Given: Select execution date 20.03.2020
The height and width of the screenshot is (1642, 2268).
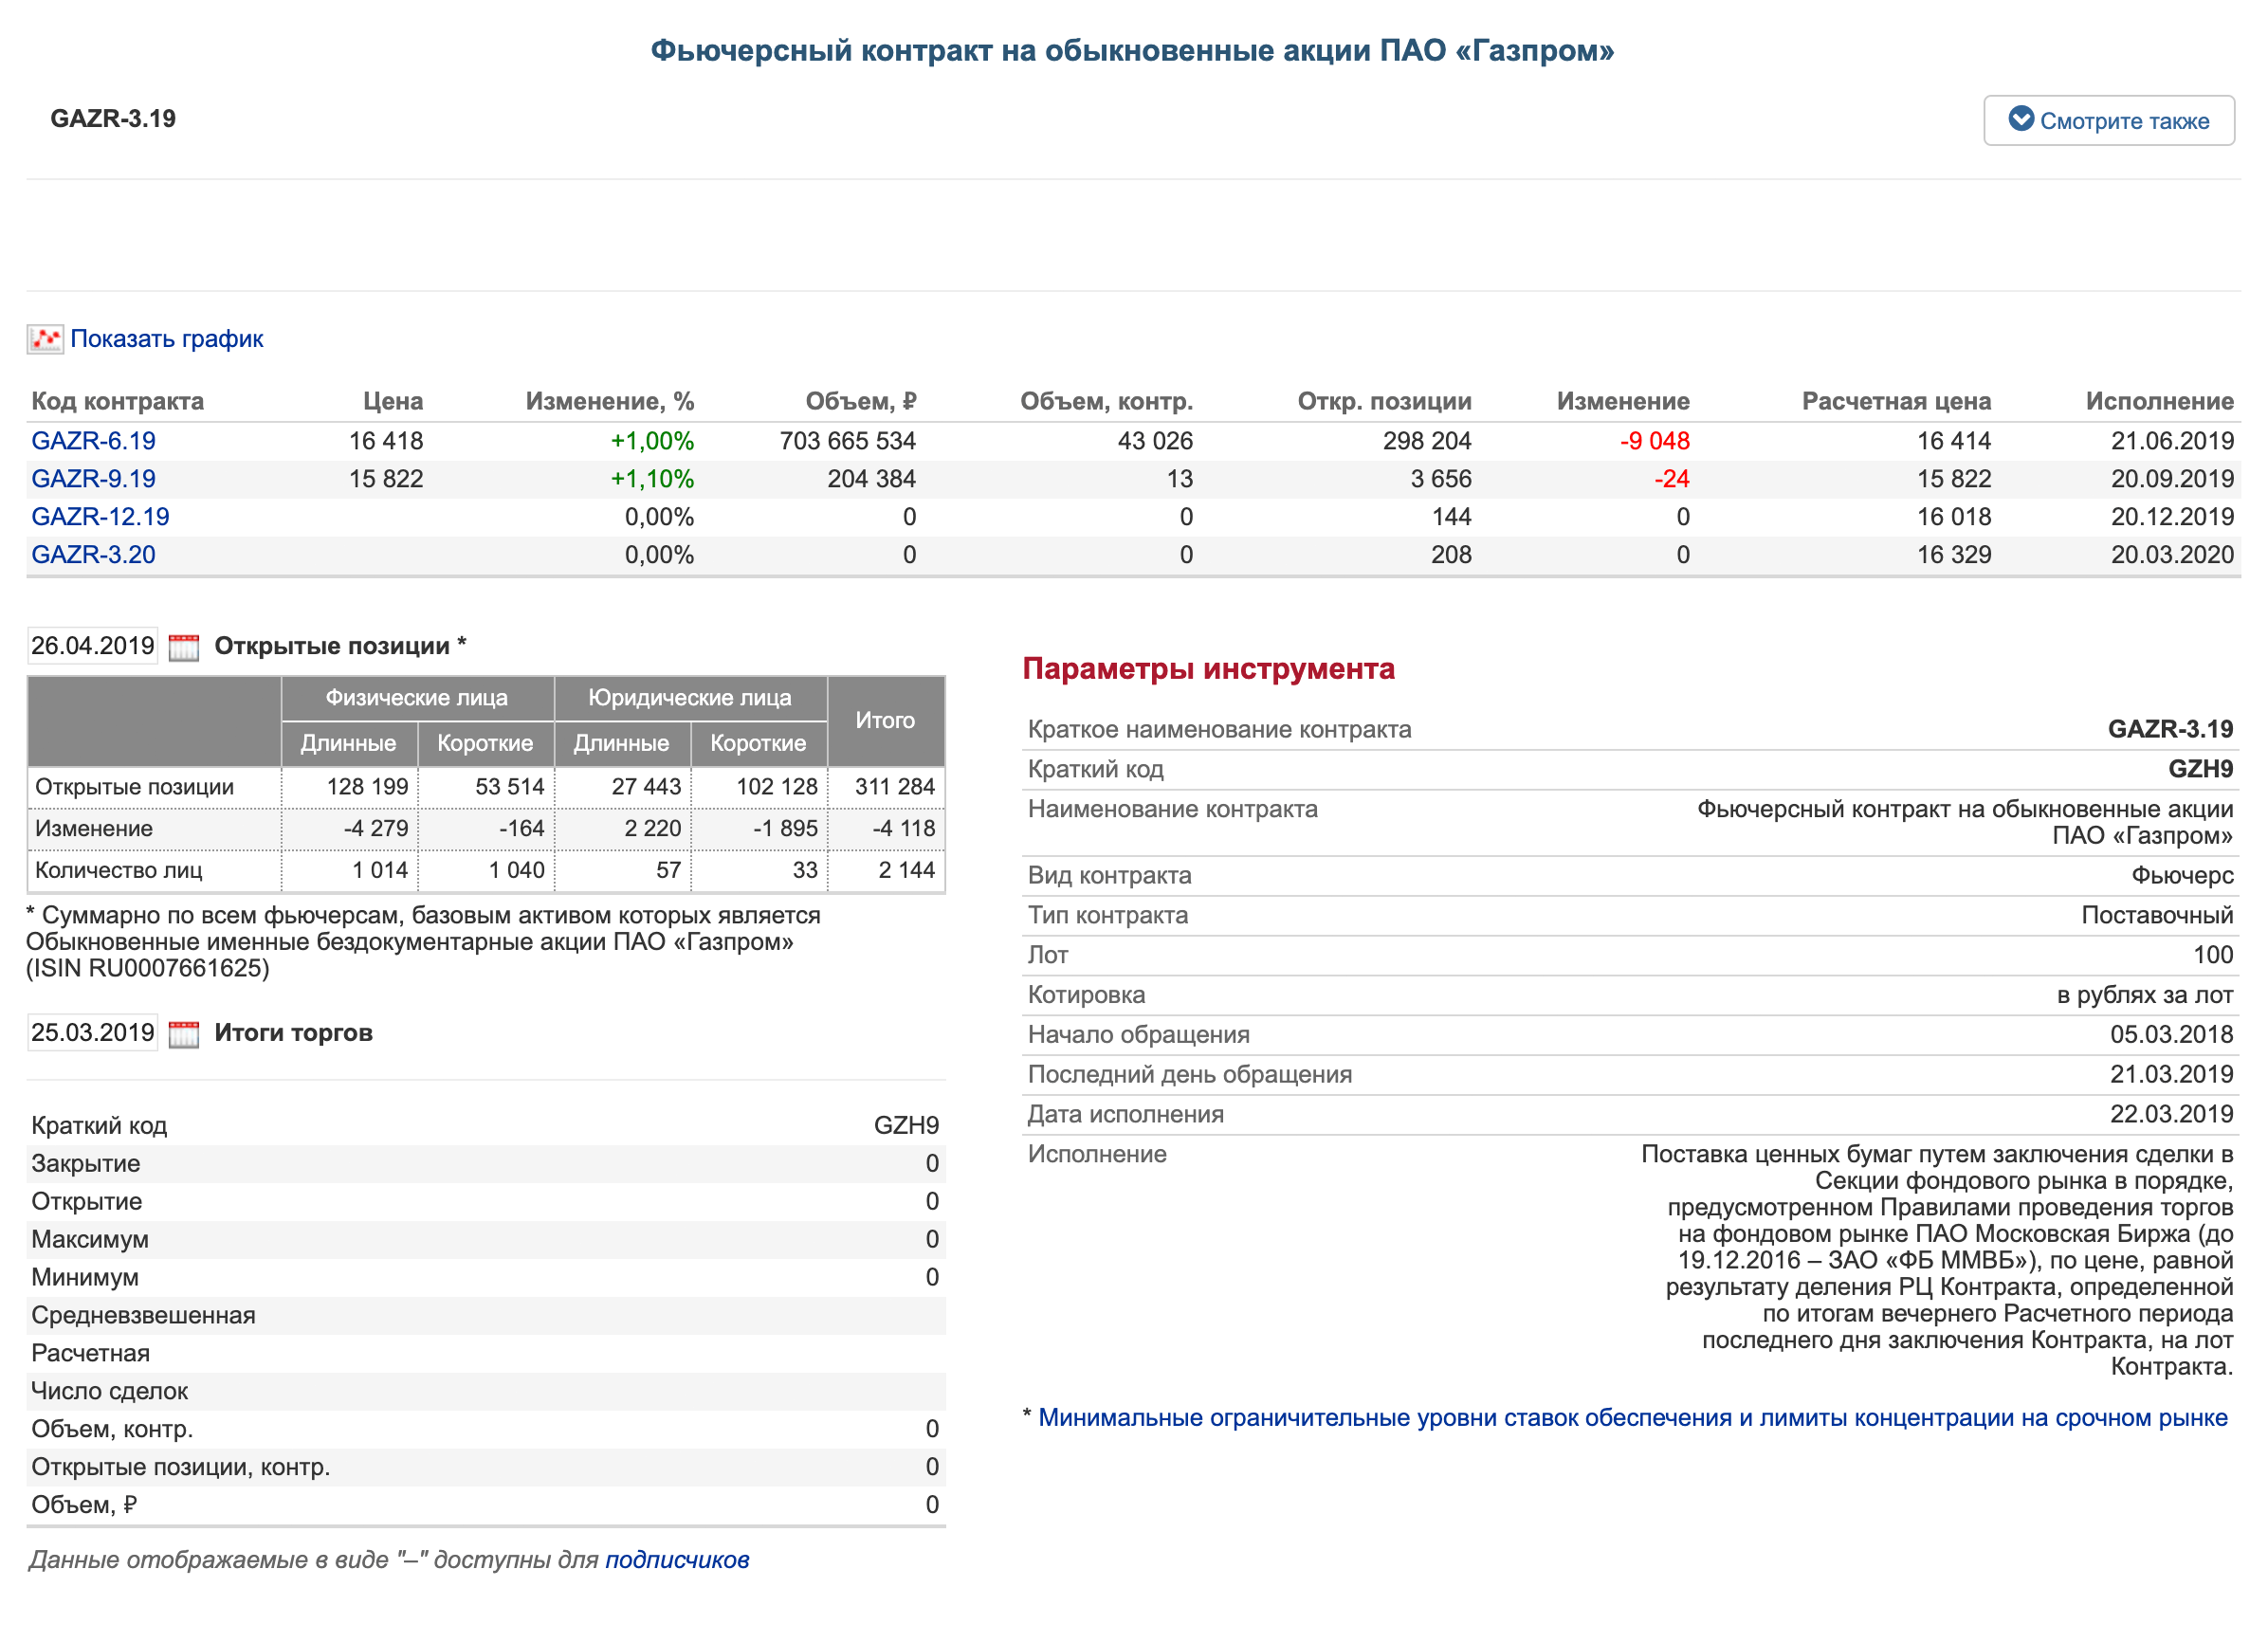Looking at the screenshot, I should pyautogui.click(x=2172, y=555).
